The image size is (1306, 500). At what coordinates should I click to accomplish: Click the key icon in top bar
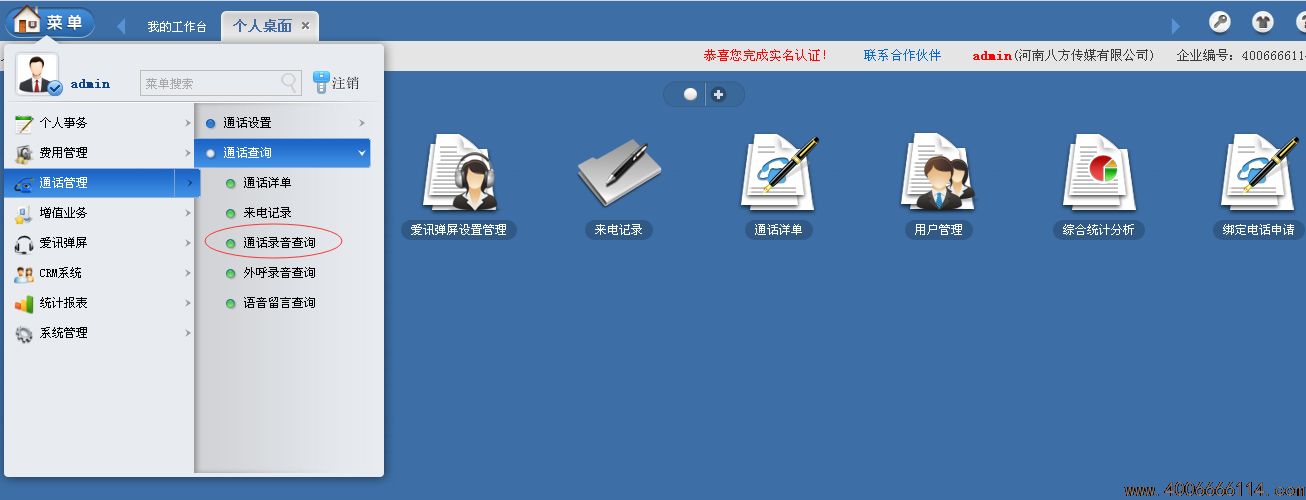click(1220, 22)
